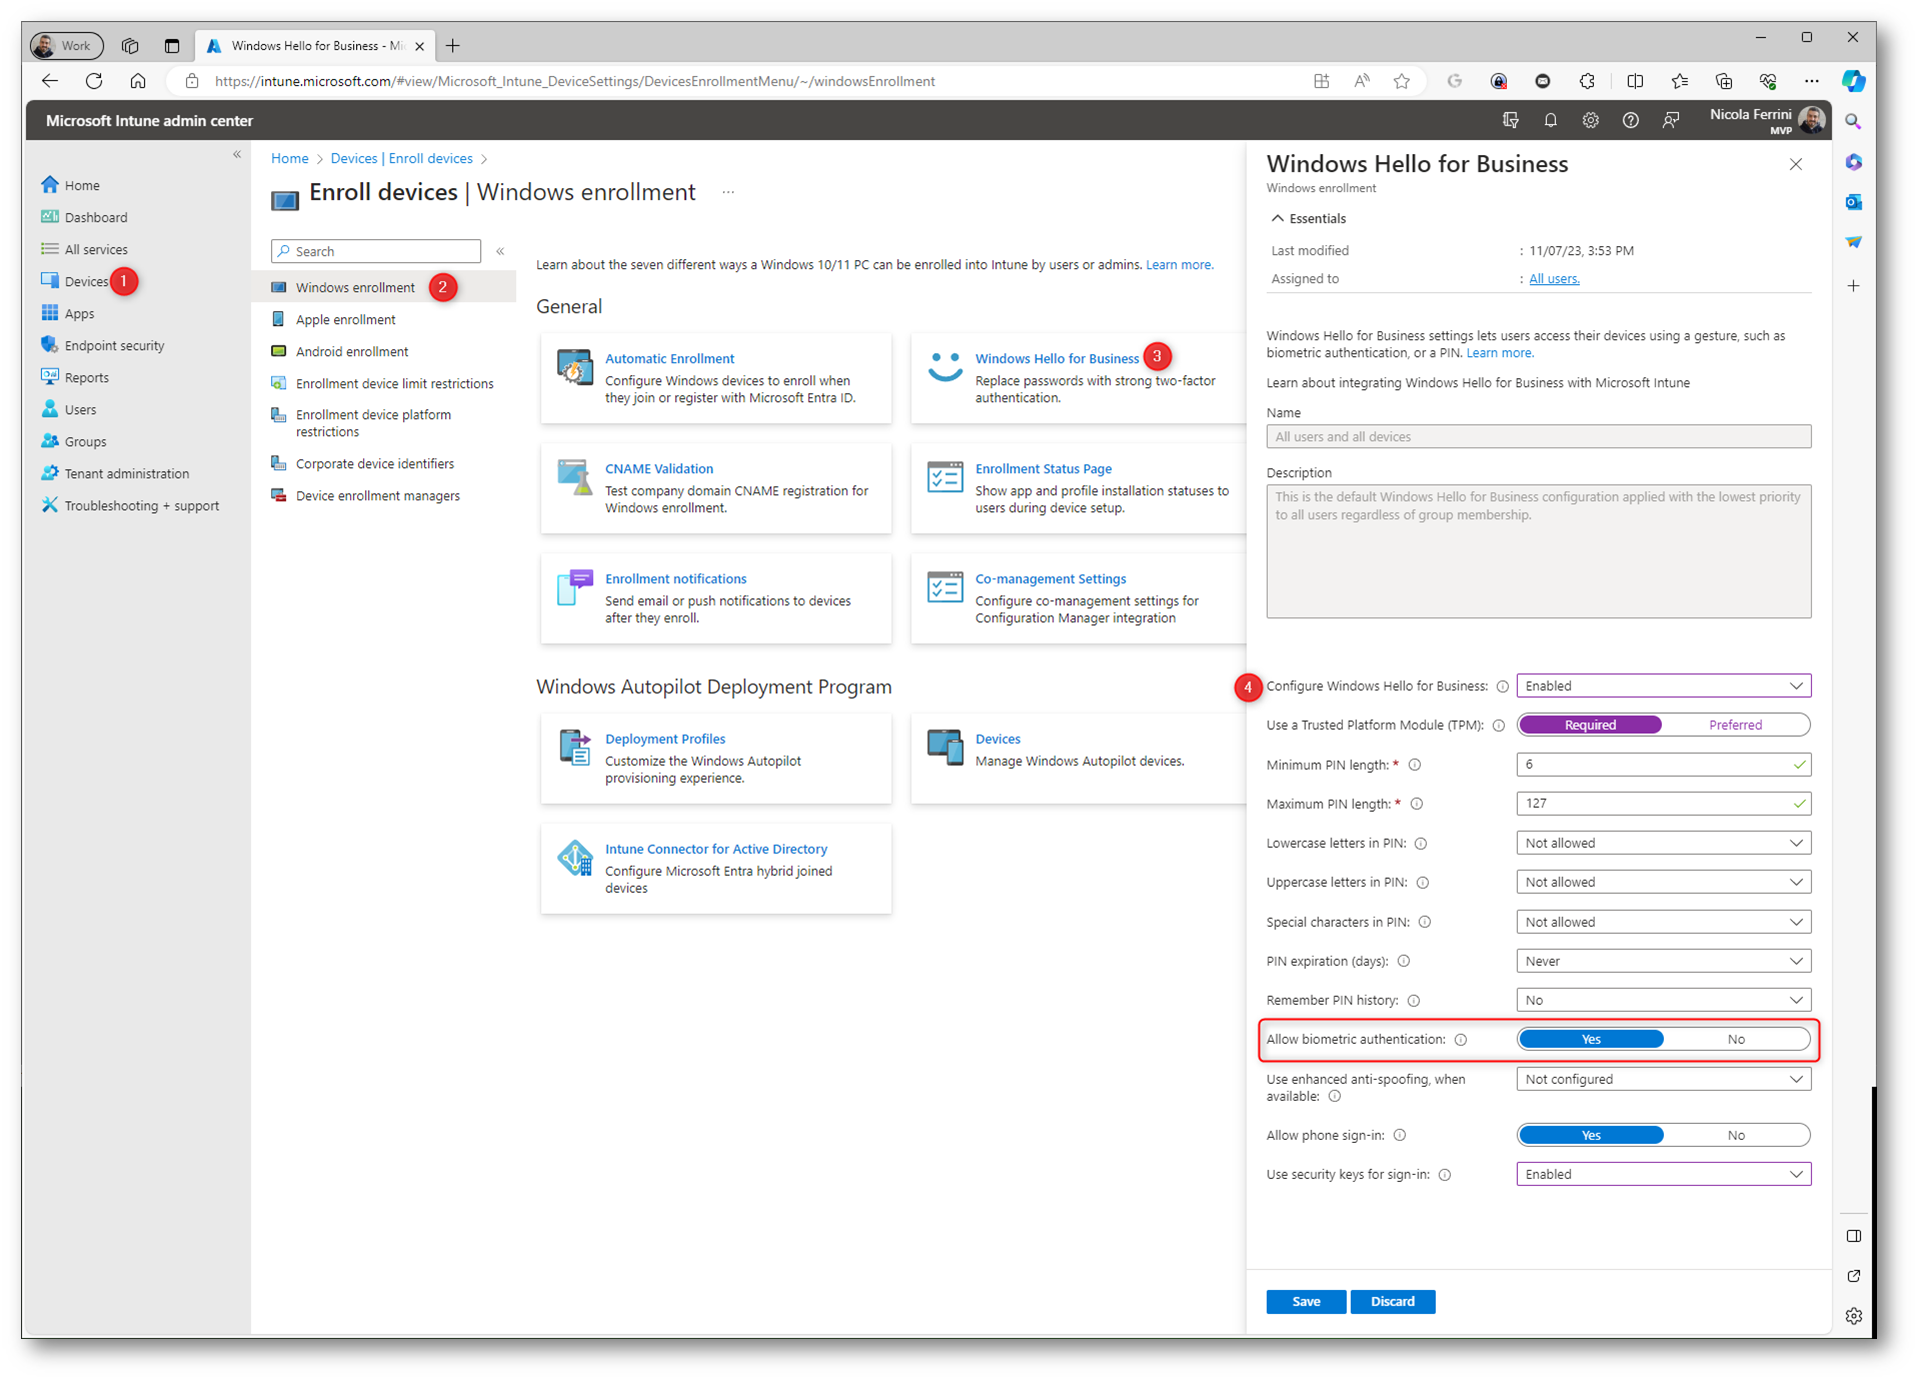Click the Intune Connector for Active Directory icon

point(574,857)
